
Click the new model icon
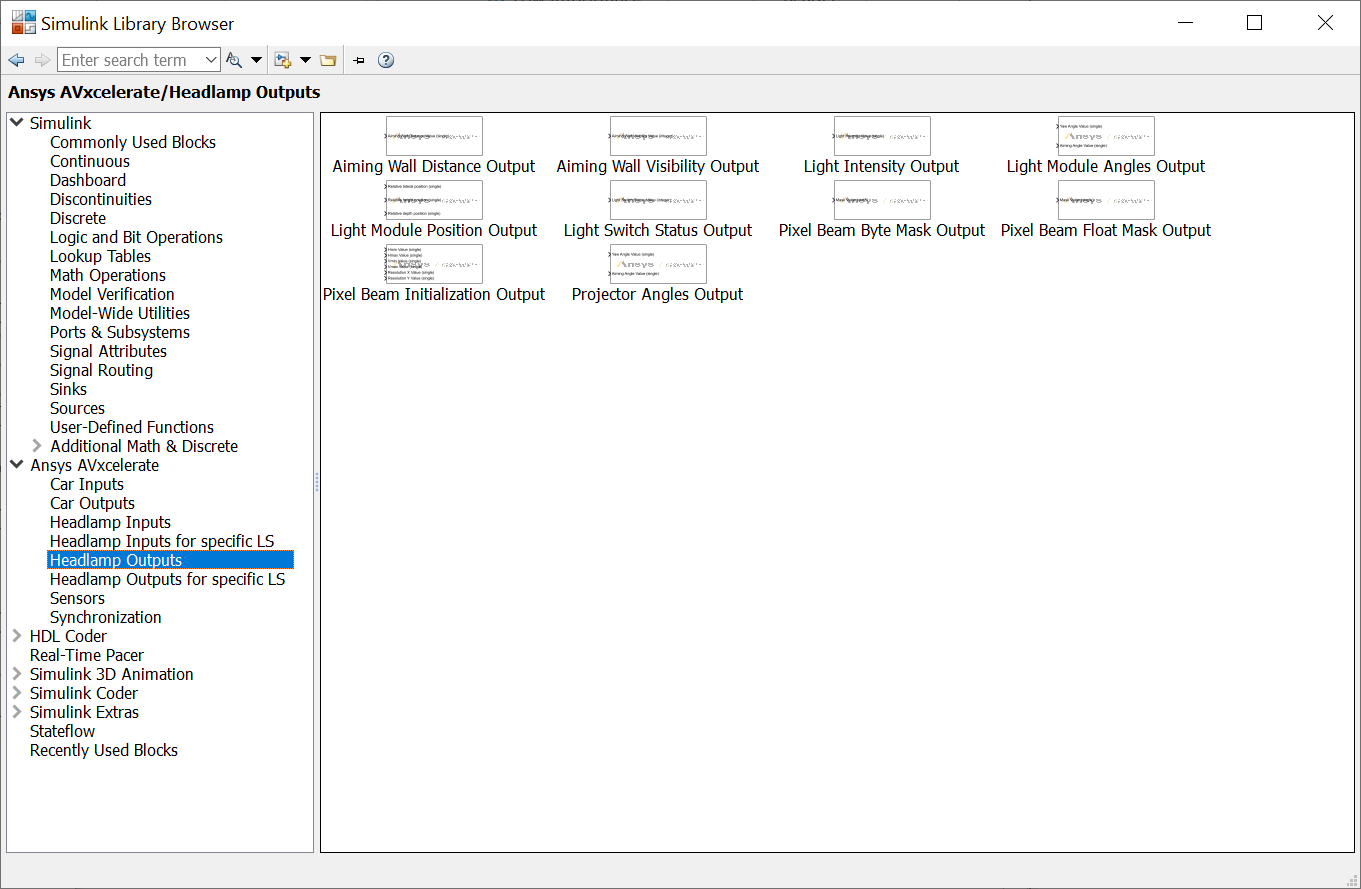pyautogui.click(x=283, y=60)
